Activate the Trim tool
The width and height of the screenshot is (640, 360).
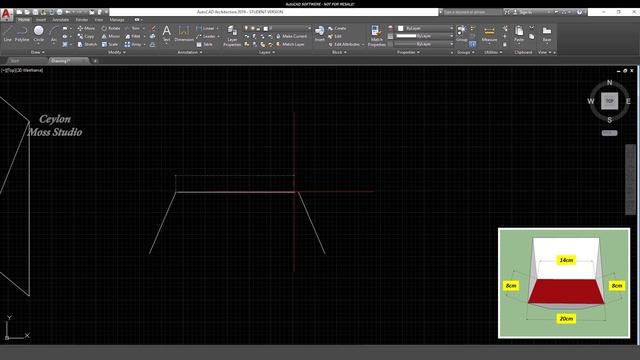point(133,28)
